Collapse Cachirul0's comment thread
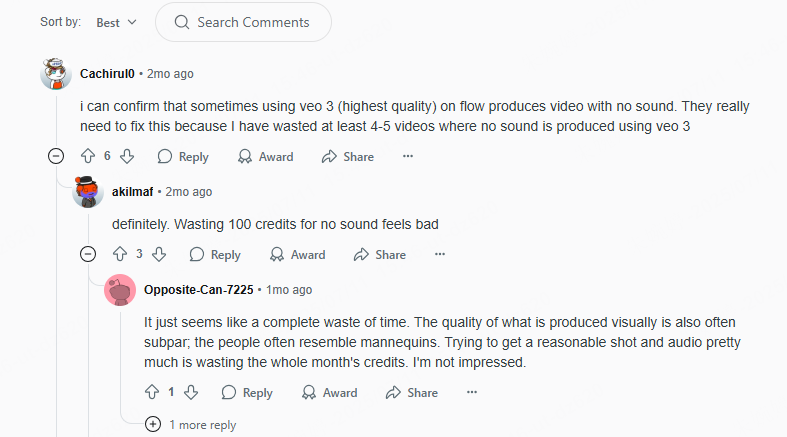787x437 pixels. (x=56, y=156)
